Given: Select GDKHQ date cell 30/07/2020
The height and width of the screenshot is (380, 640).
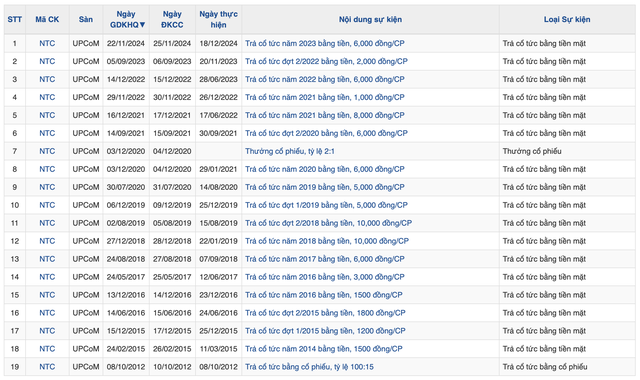Looking at the screenshot, I should pyautogui.click(x=126, y=187).
